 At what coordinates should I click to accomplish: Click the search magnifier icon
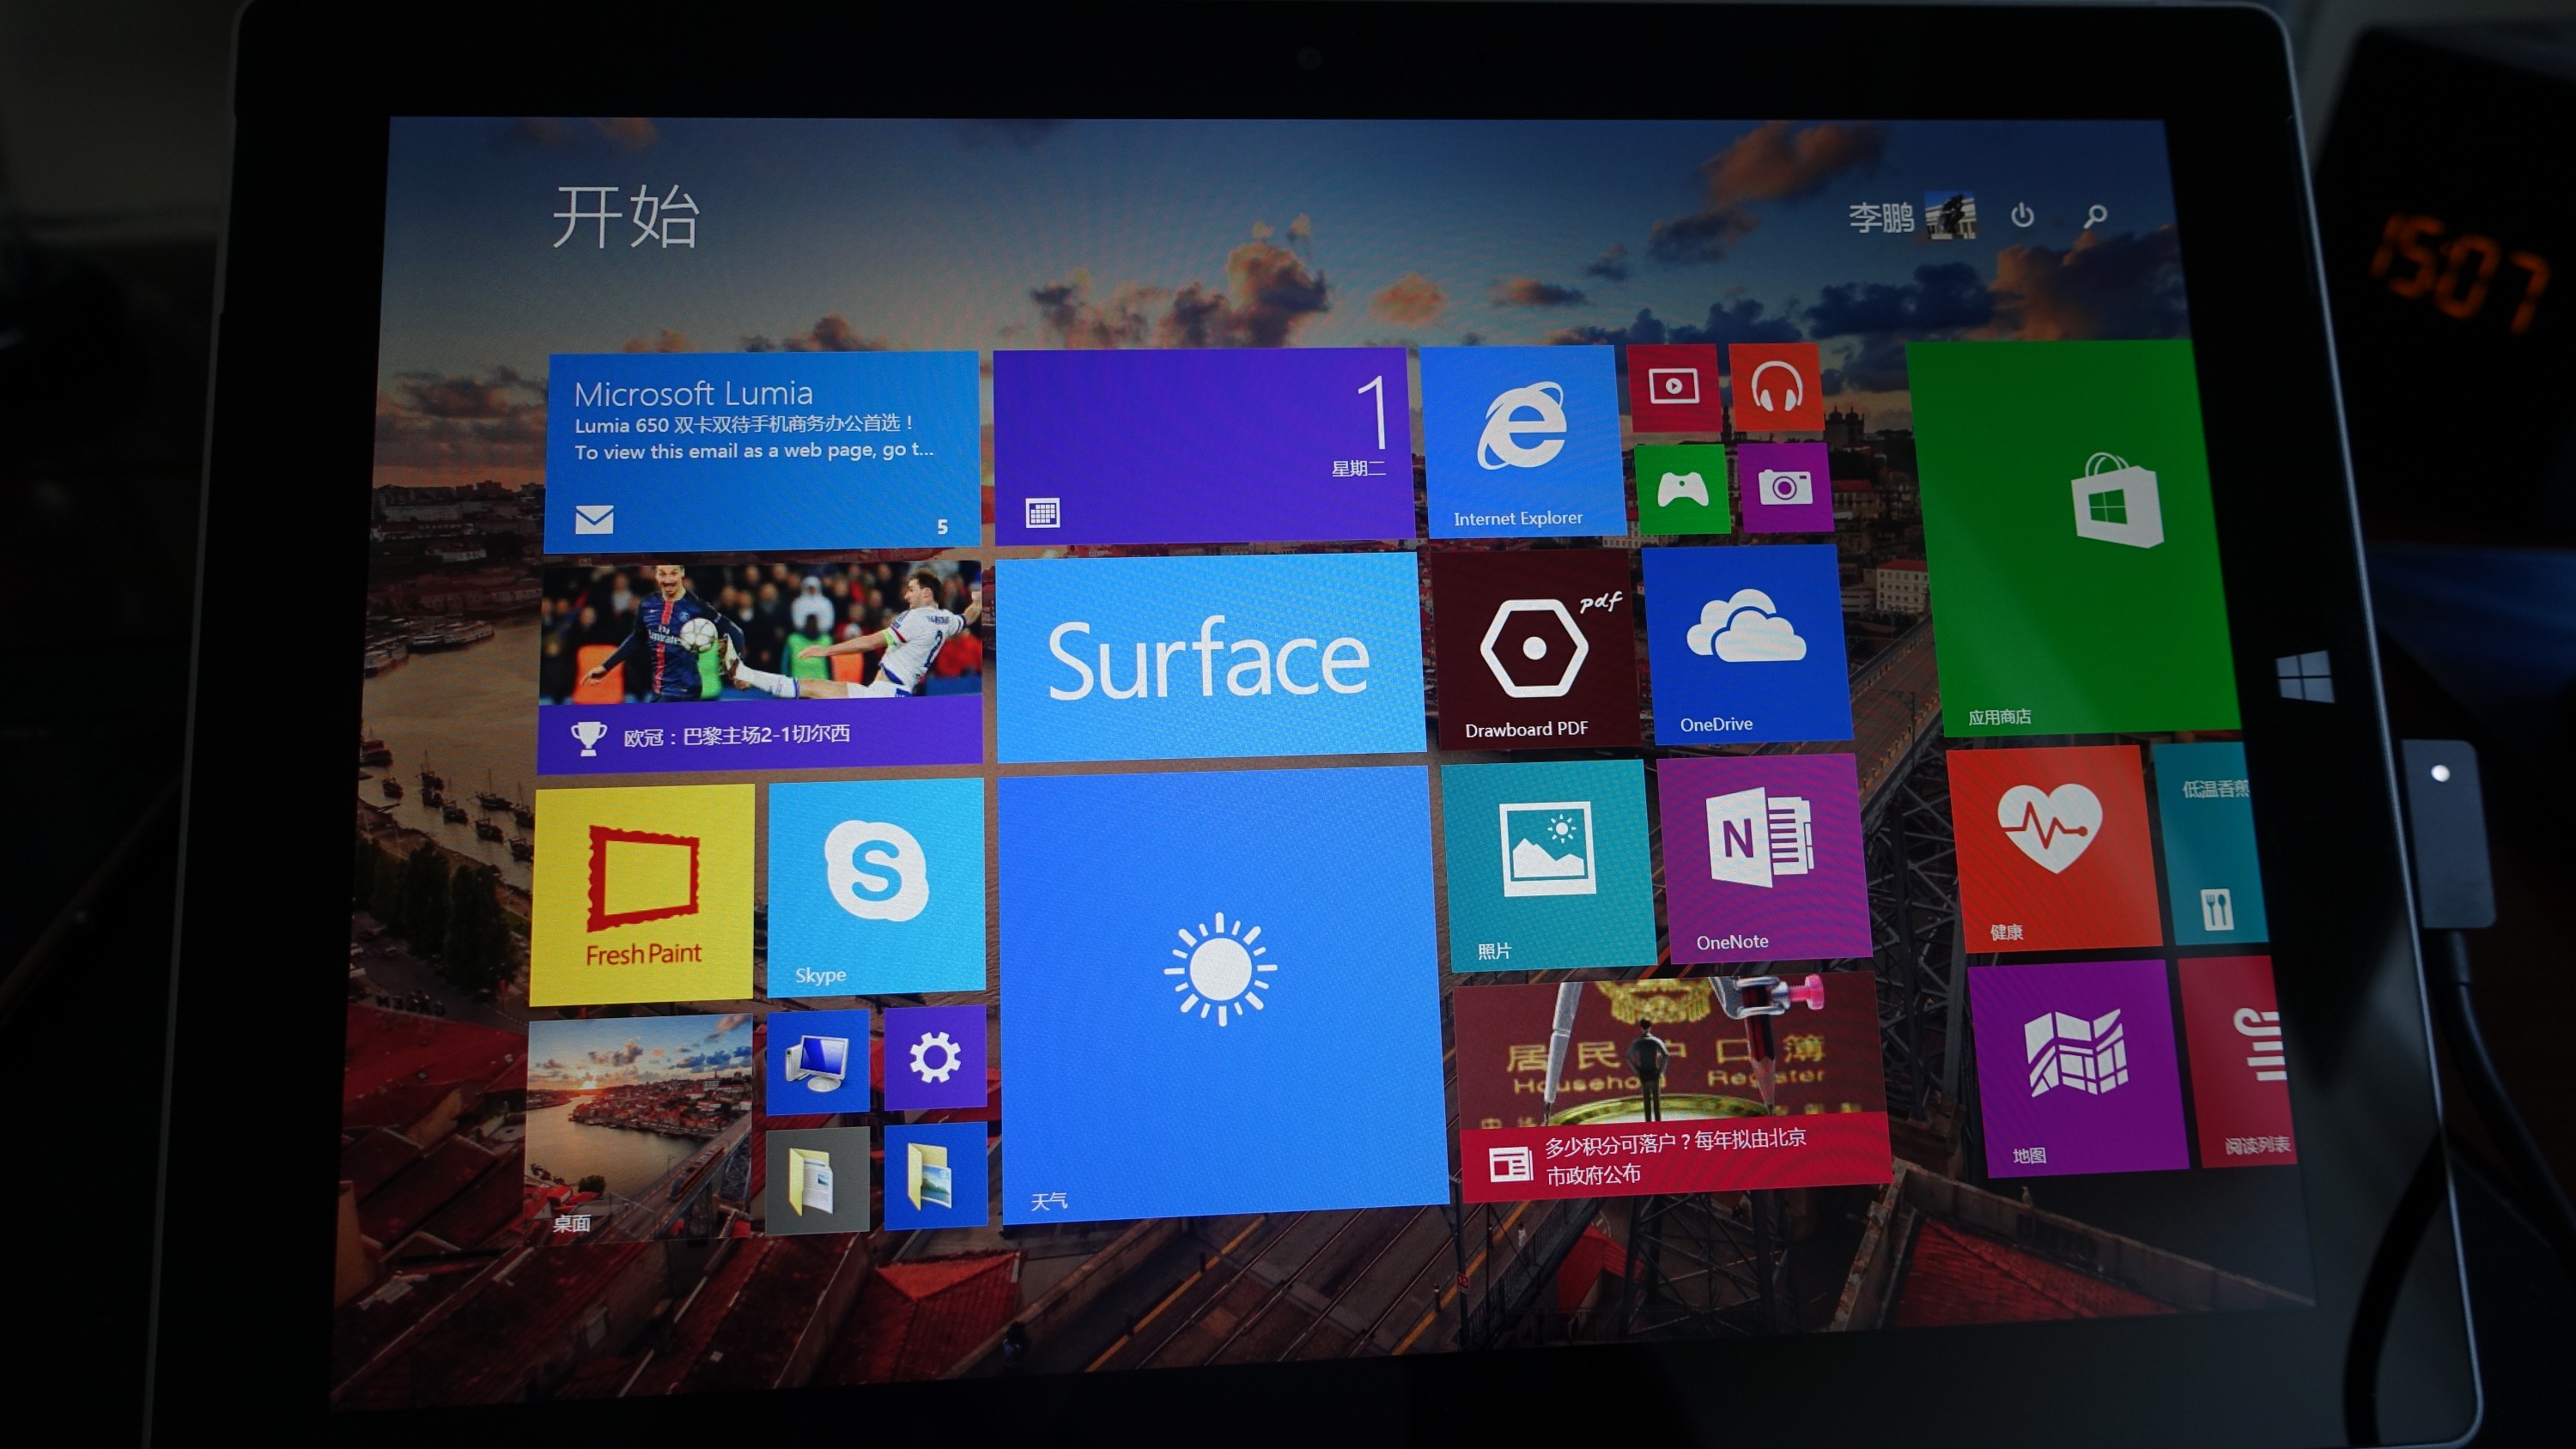[x=2095, y=215]
